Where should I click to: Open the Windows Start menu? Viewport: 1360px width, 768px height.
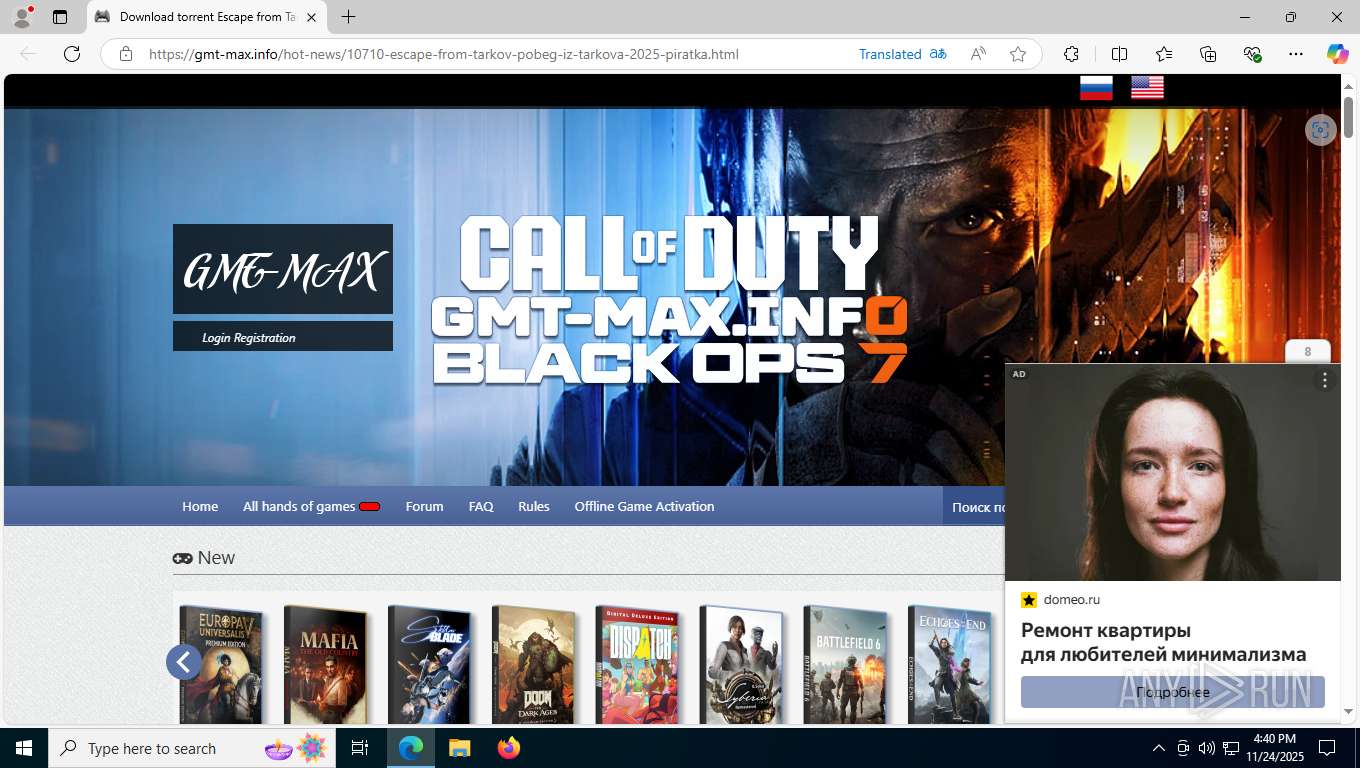tap(23, 748)
